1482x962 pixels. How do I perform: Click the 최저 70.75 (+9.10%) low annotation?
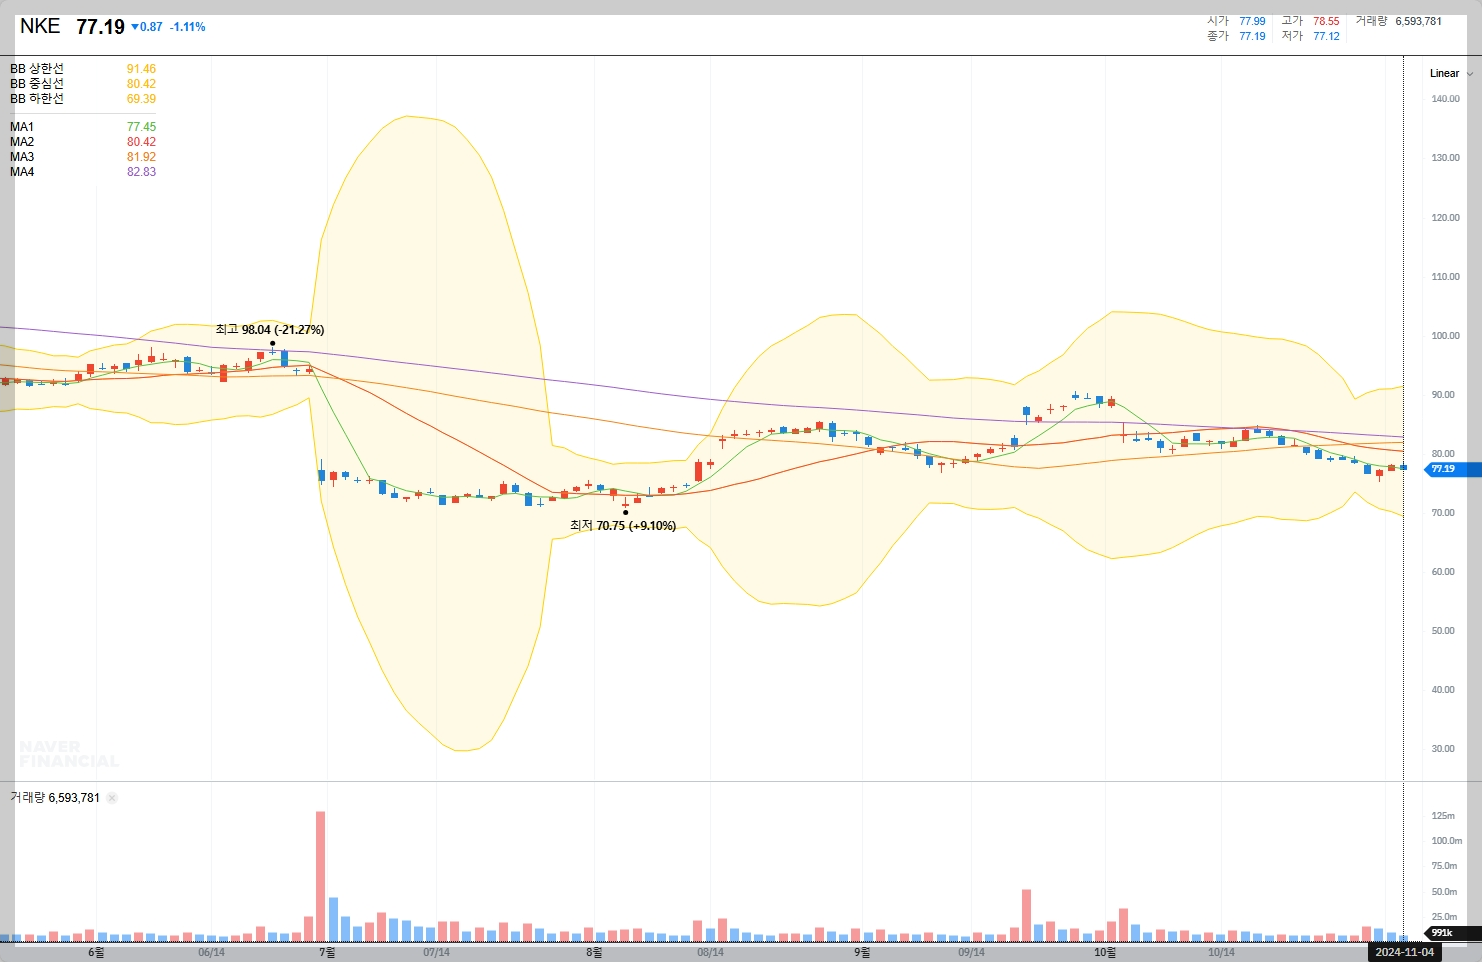tap(623, 525)
